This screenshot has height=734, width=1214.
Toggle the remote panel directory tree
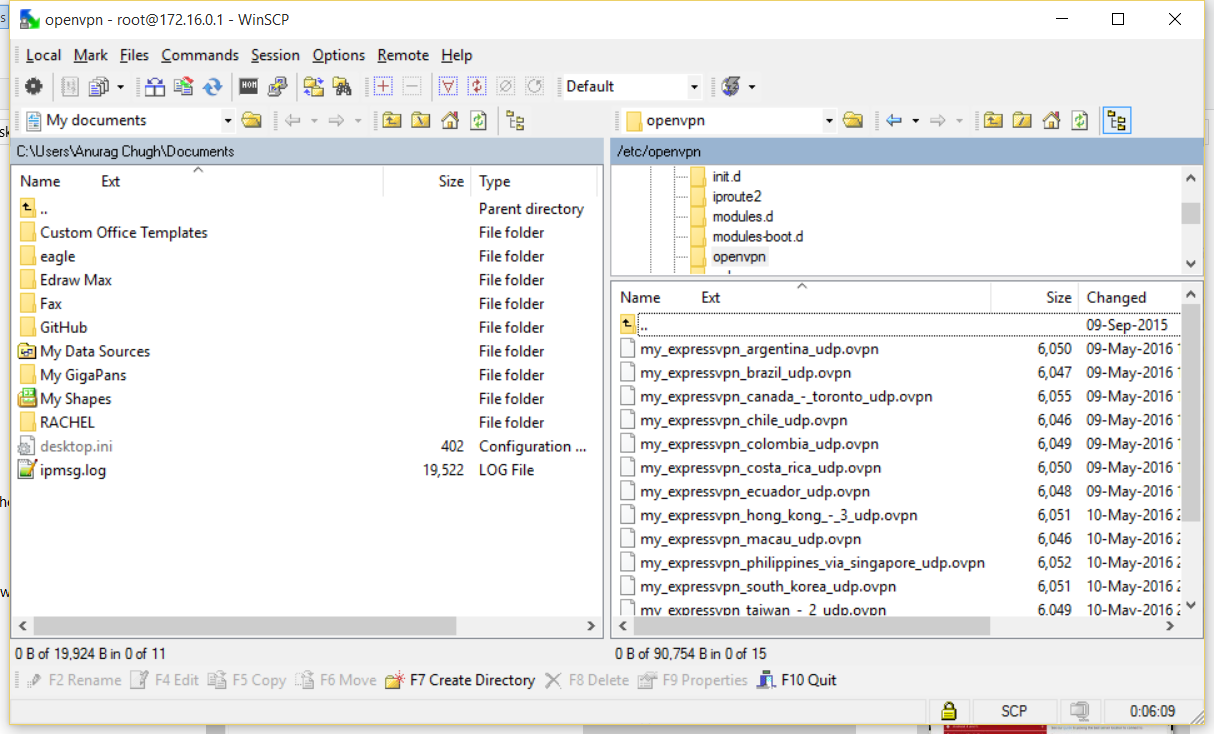tap(1117, 121)
